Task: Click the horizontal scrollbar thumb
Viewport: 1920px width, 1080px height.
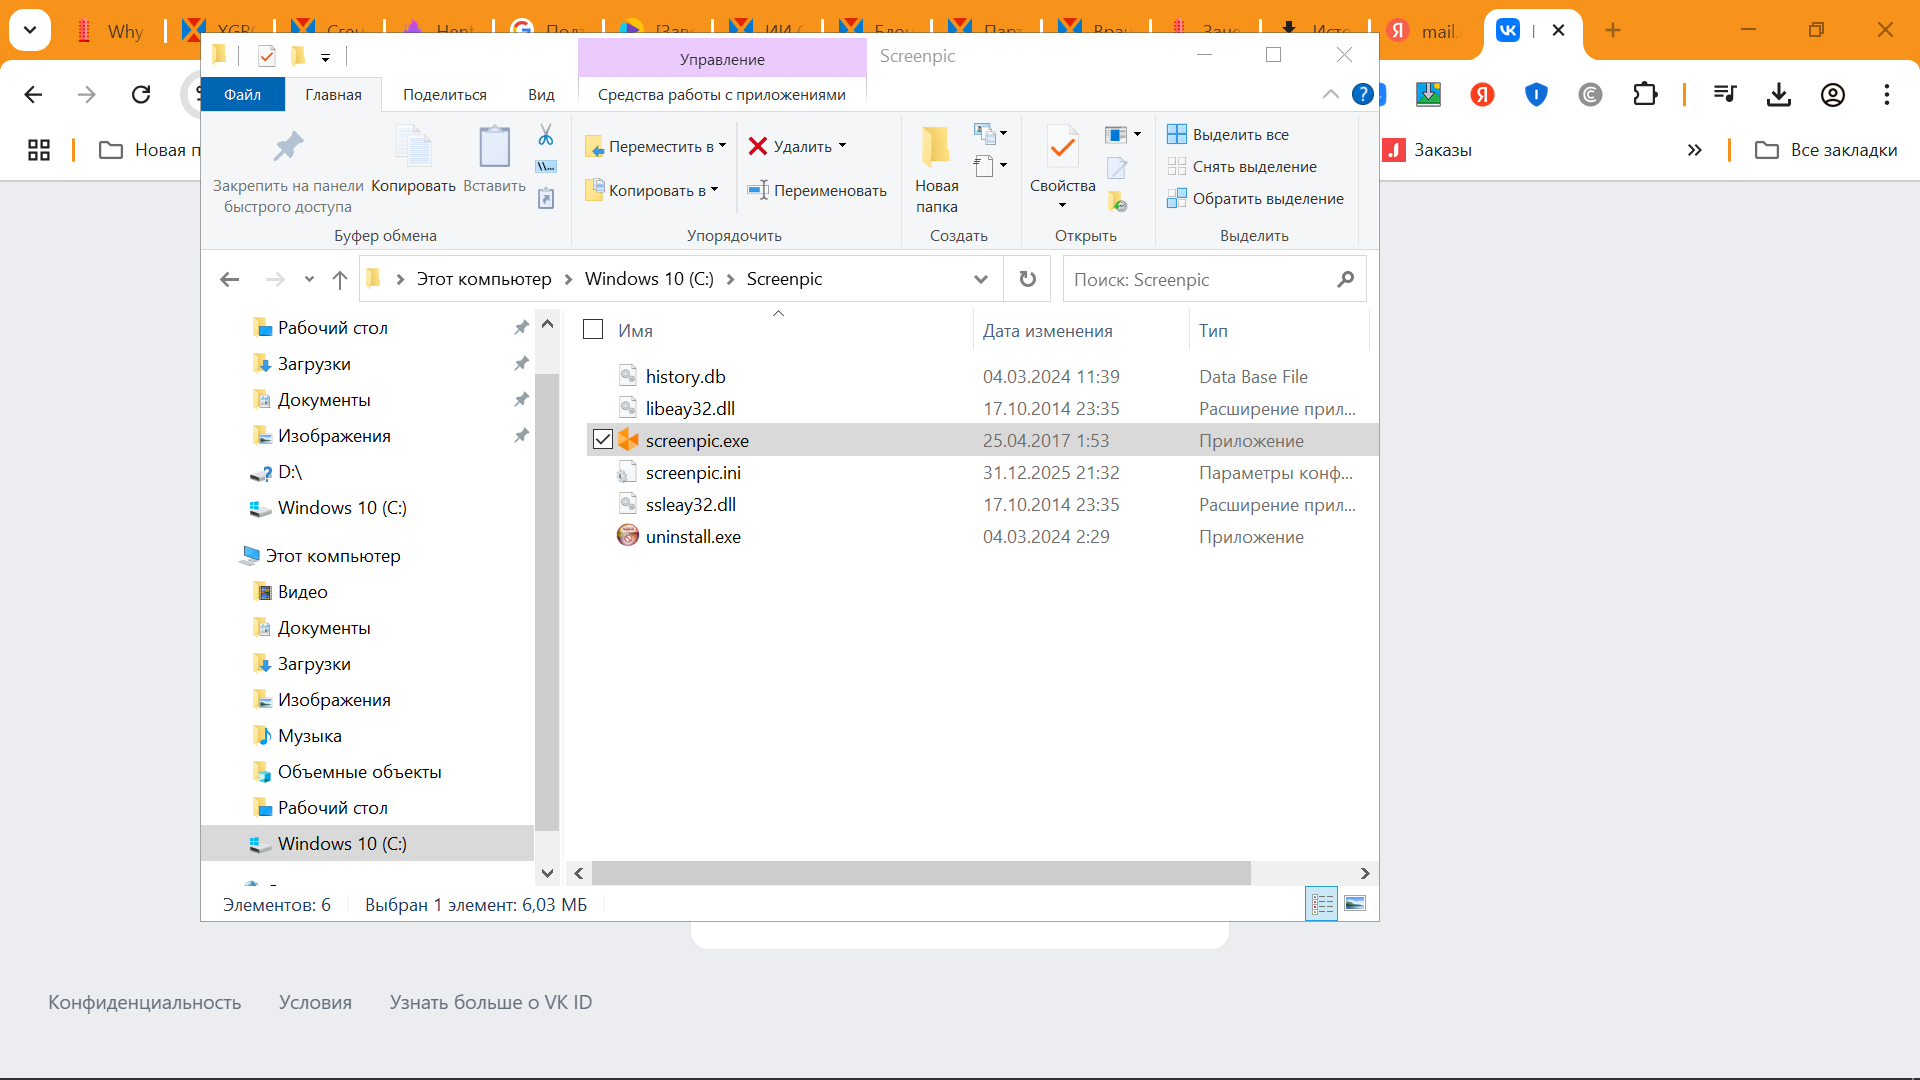Action: pos(920,873)
